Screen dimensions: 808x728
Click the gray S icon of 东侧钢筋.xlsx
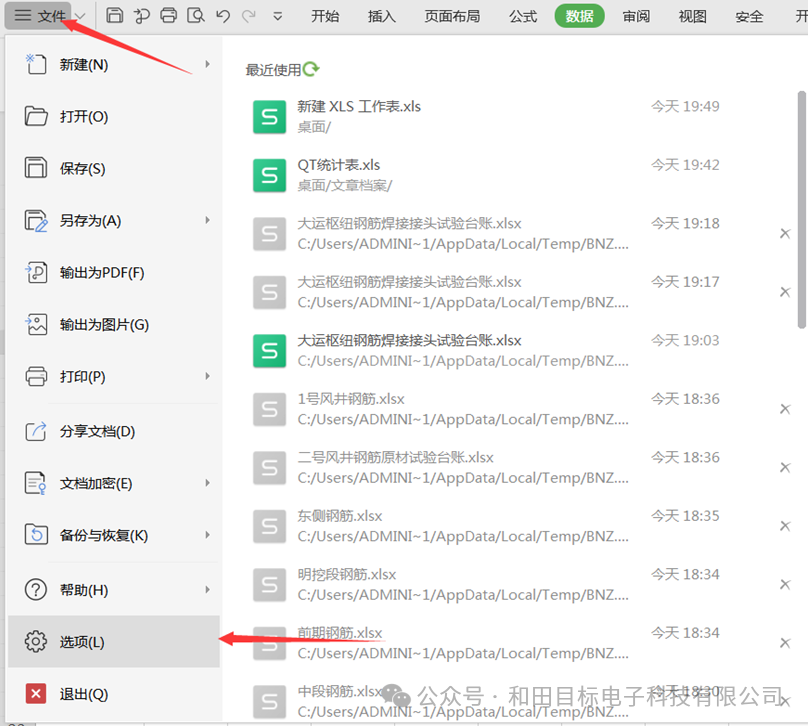pos(269,527)
